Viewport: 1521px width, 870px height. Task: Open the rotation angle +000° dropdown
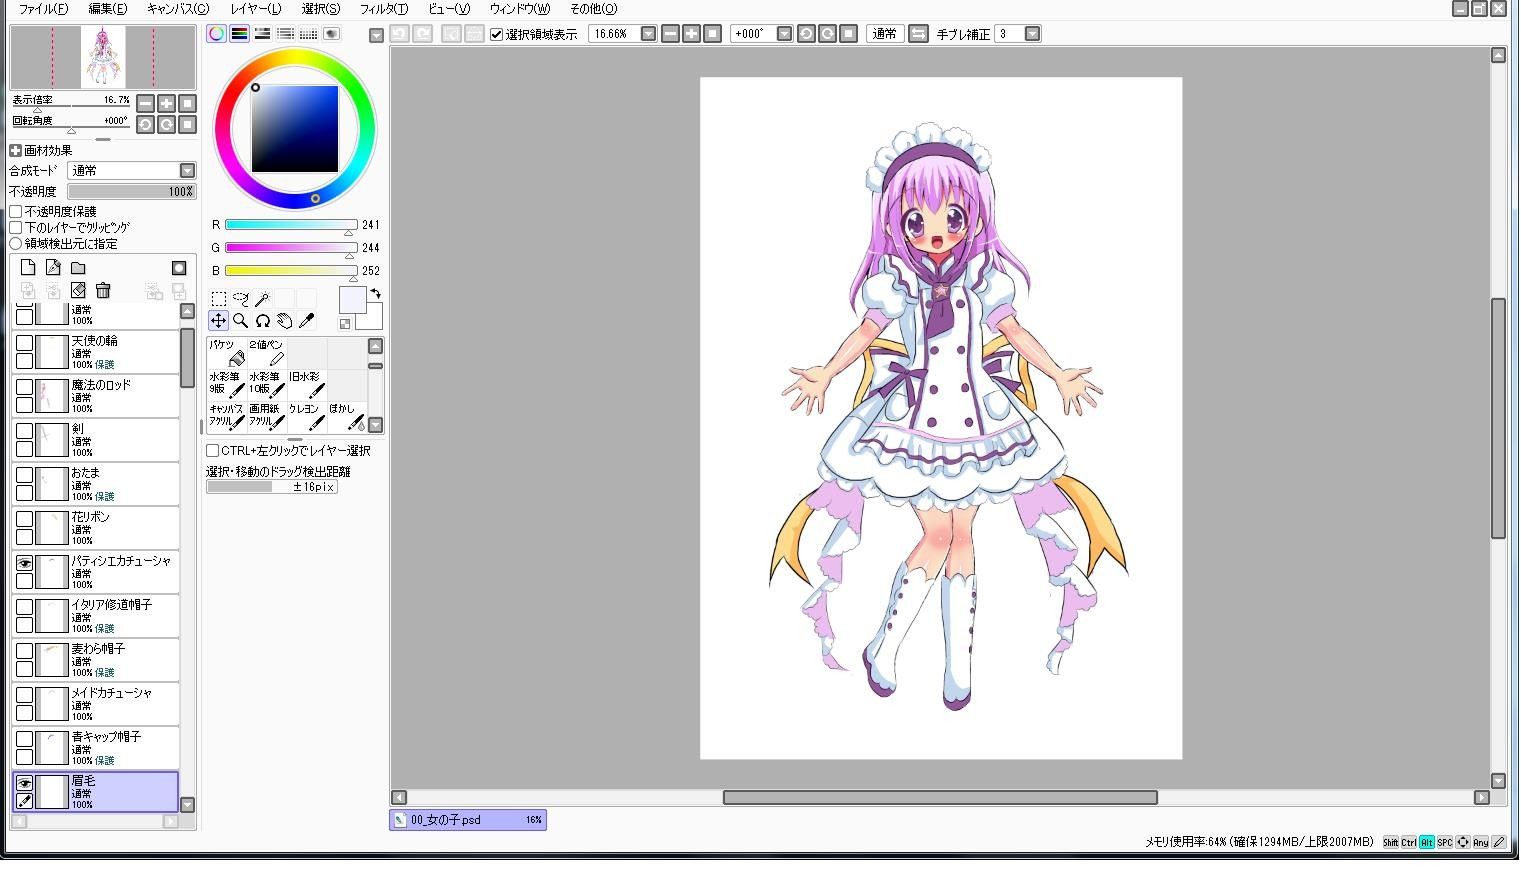coord(784,33)
